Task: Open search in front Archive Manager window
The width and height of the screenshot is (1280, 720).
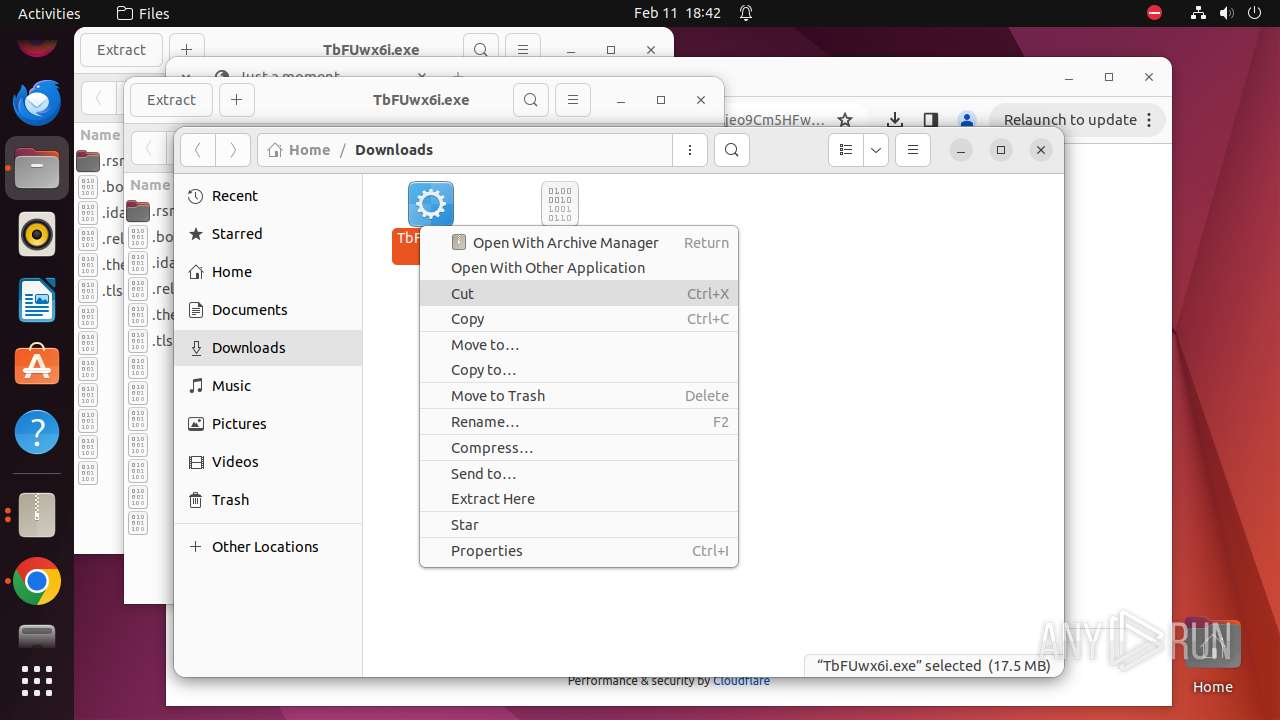Action: pos(531,100)
